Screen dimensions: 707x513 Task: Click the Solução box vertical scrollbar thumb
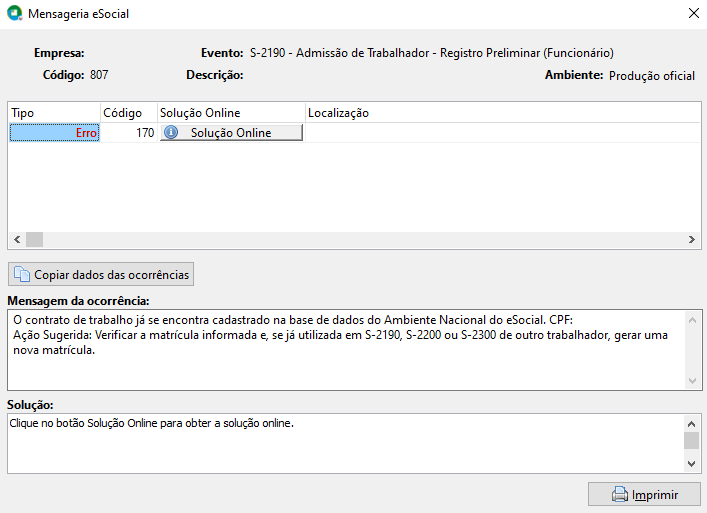pyautogui.click(x=692, y=440)
